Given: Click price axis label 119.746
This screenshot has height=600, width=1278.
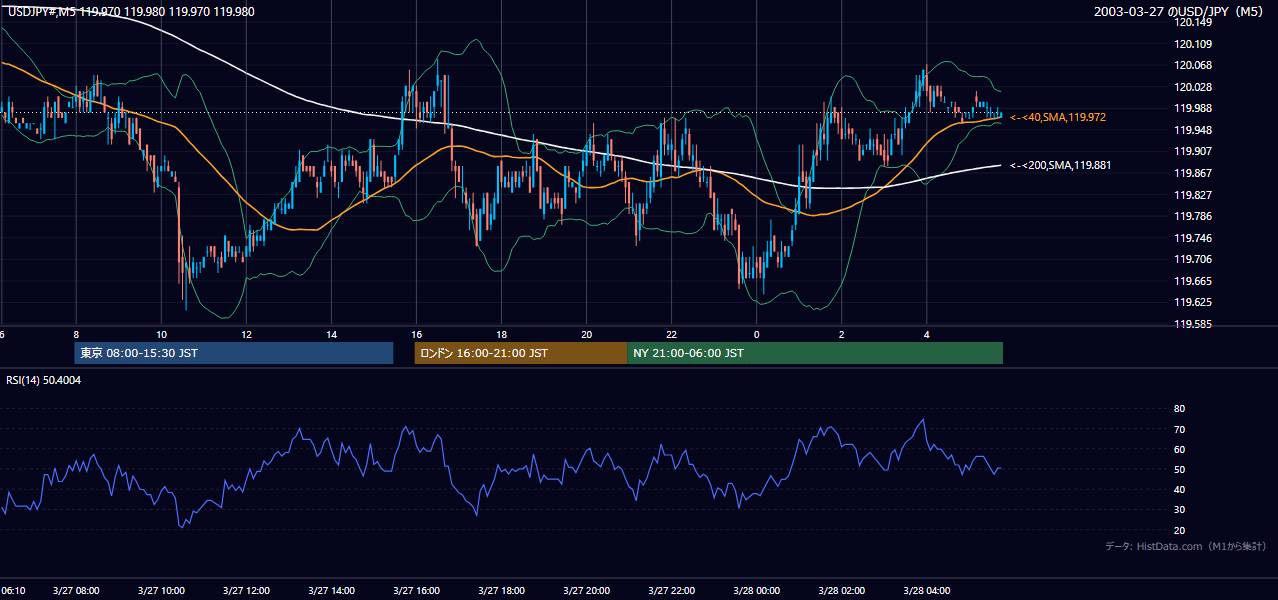Looking at the screenshot, I should [x=1194, y=238].
